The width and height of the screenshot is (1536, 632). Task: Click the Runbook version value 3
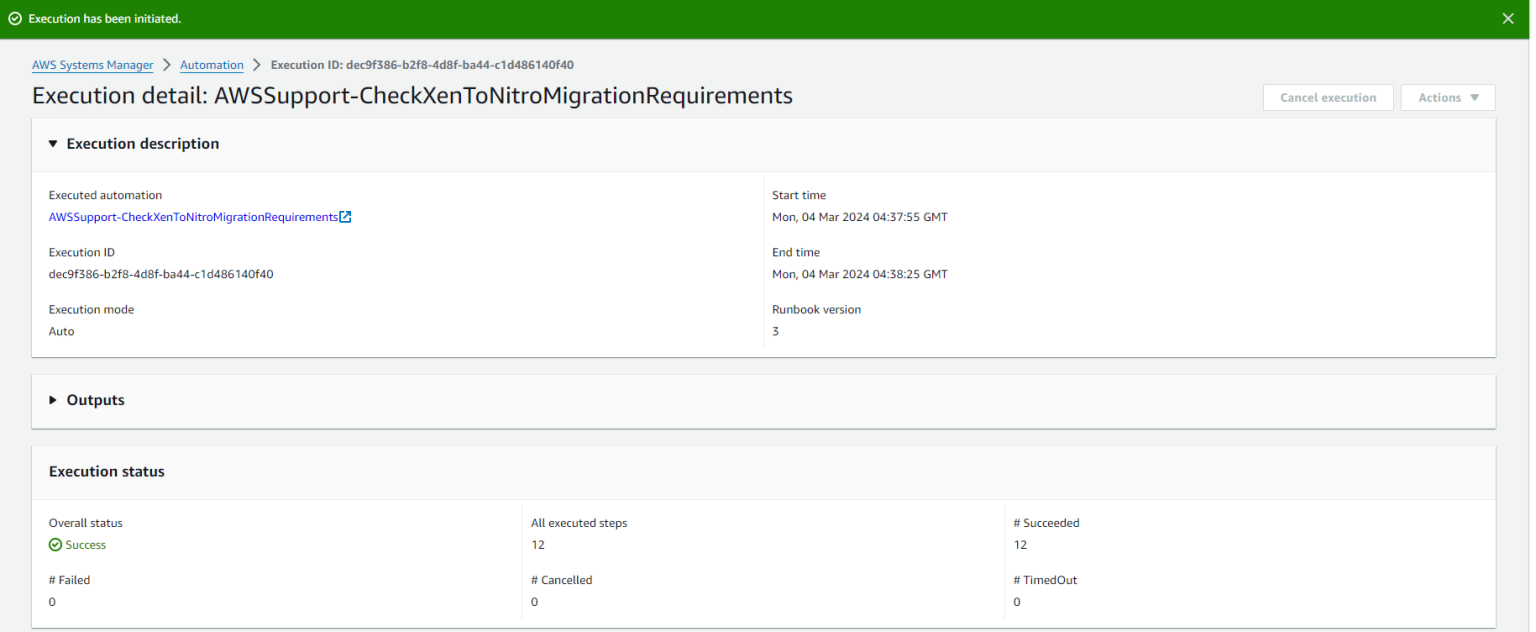(776, 331)
